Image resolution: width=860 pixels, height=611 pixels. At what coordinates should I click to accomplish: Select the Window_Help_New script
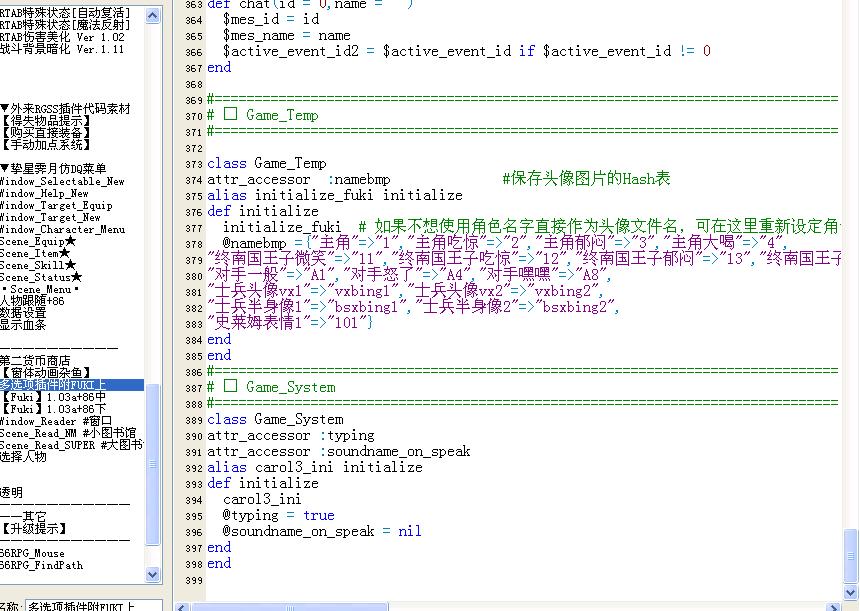(44, 193)
